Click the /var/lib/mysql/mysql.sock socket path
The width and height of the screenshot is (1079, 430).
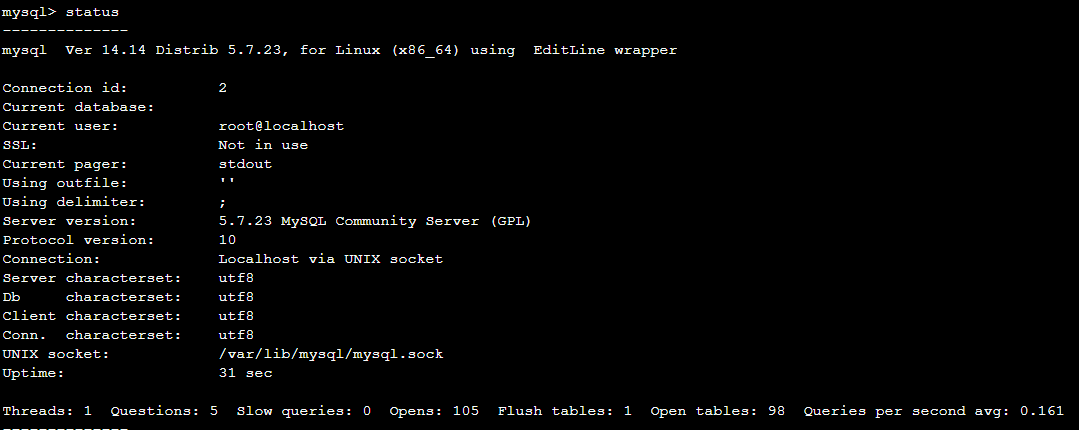coord(330,354)
